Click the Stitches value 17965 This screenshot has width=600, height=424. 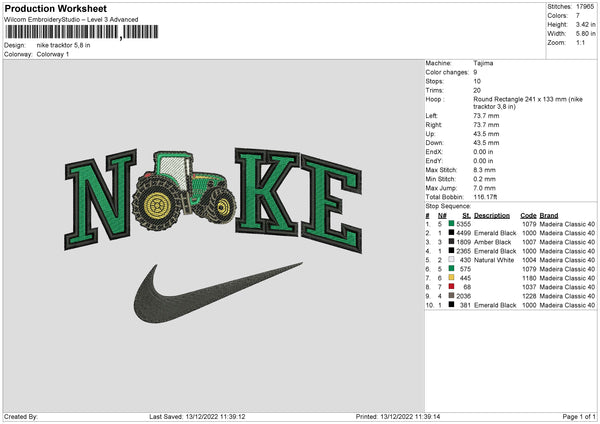585,7
